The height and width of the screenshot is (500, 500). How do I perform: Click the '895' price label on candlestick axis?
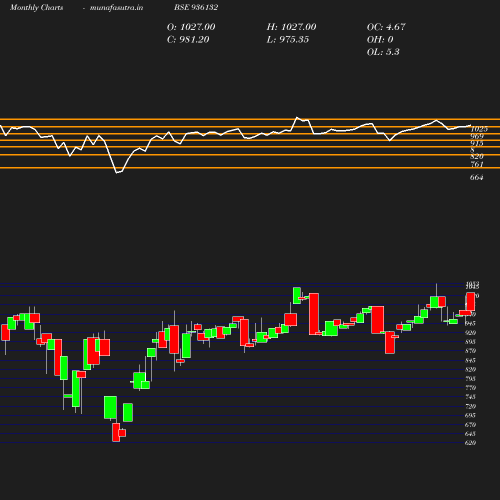[x=470, y=342]
